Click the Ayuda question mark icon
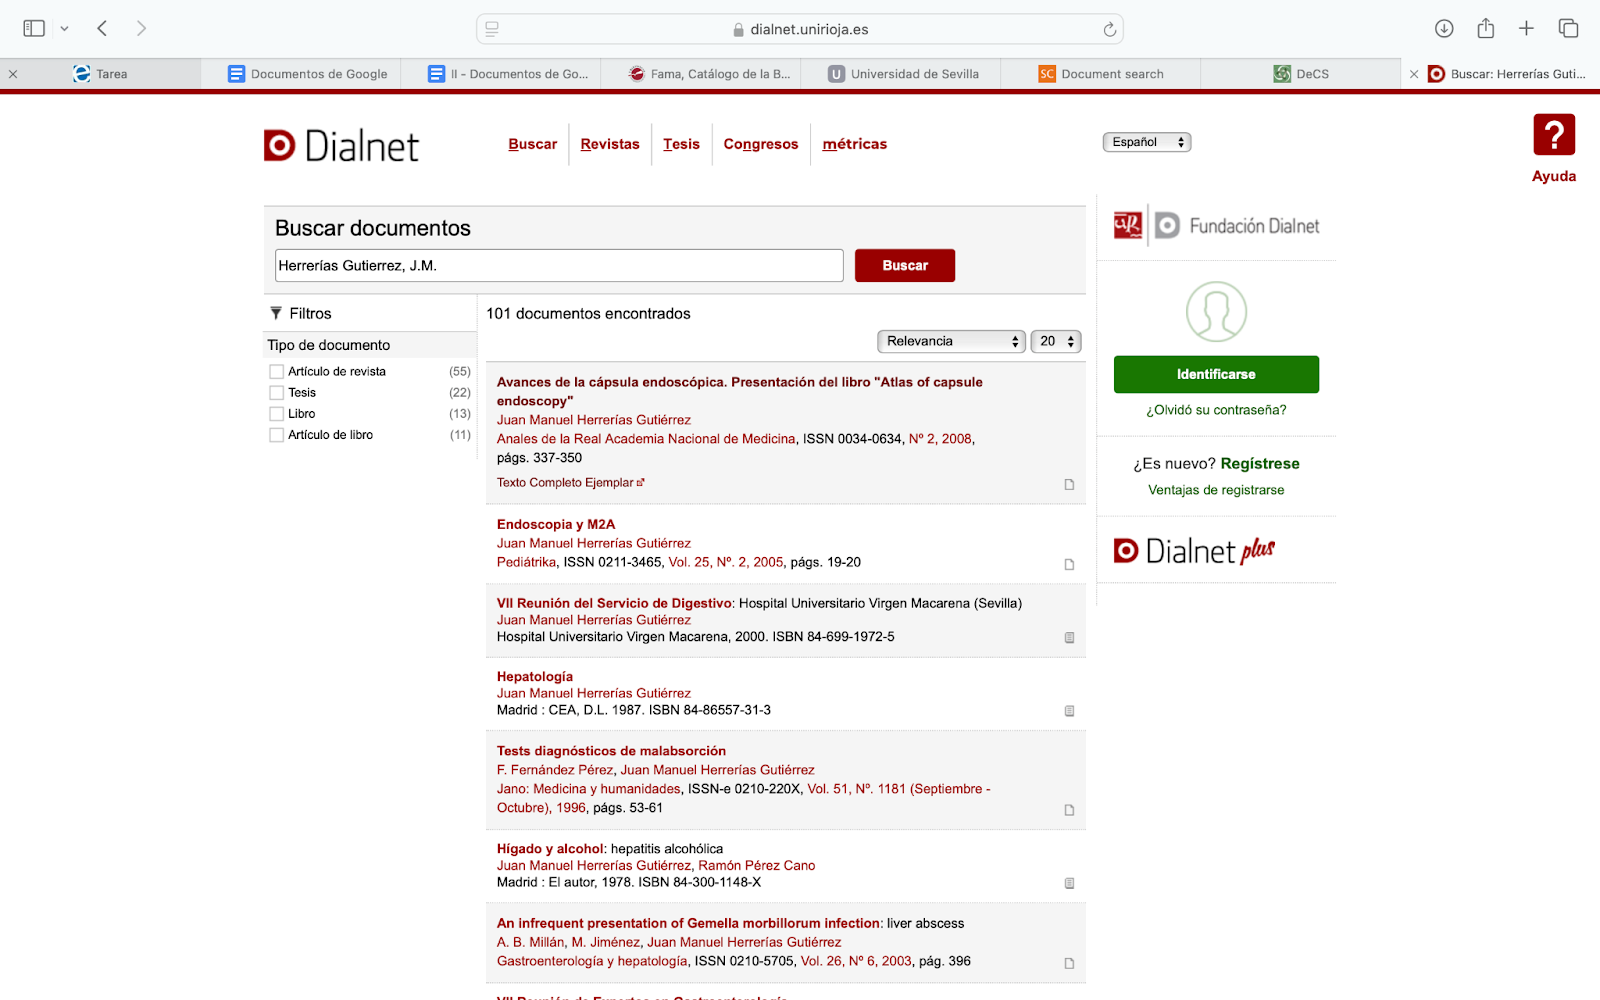Screen dimensions: 1600x1000 click(1554, 135)
